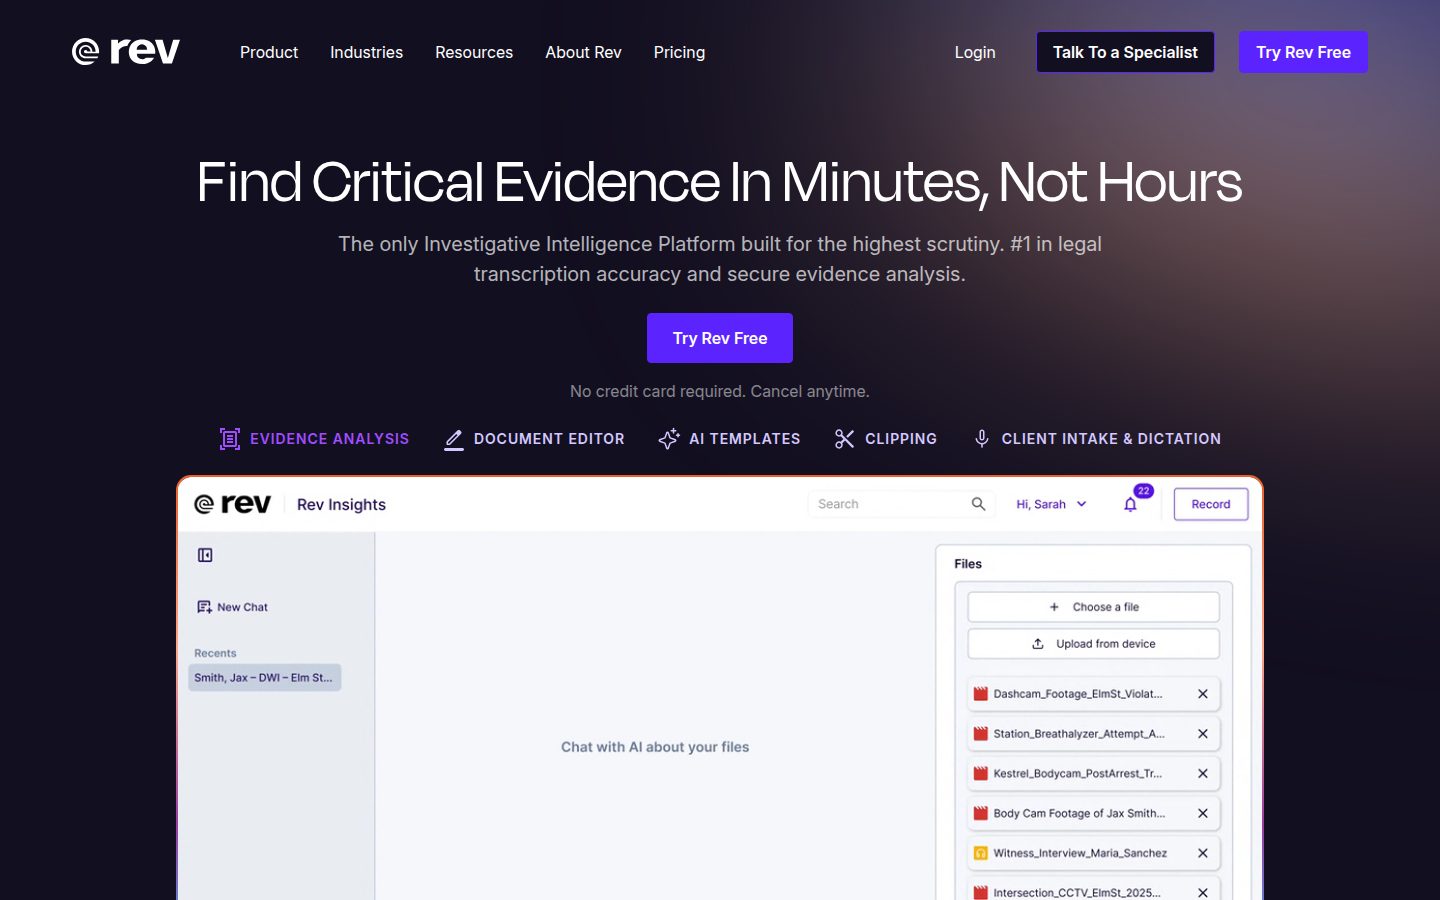
Task: Open the Industries menu
Action: pyautogui.click(x=366, y=52)
